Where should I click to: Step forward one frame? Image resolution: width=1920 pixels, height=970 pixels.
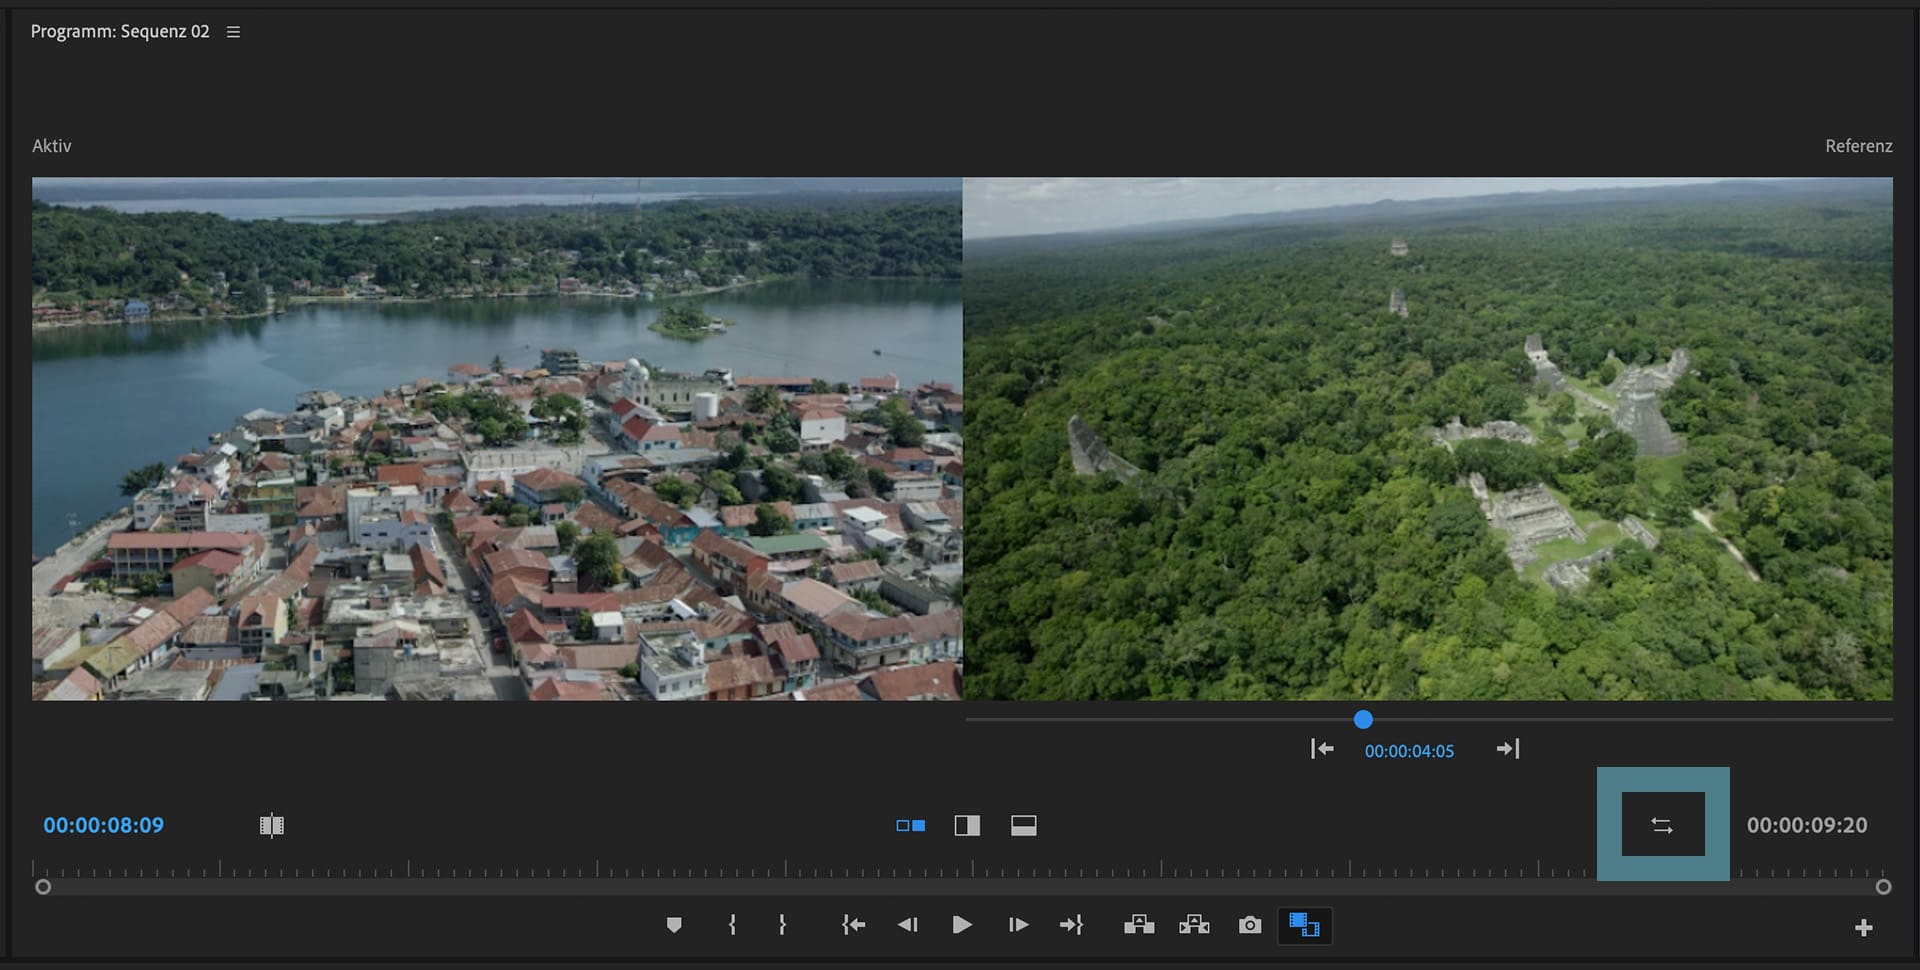[1018, 925]
